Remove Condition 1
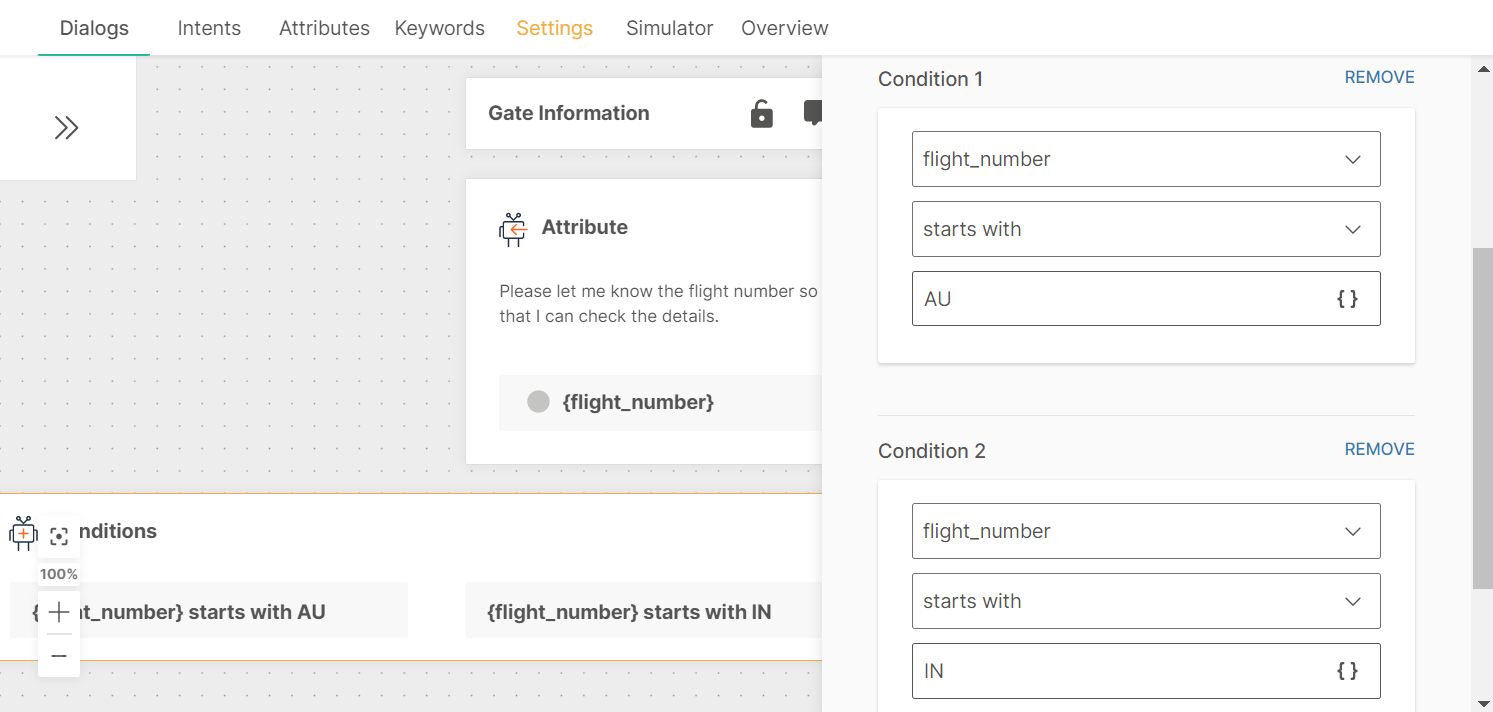The width and height of the screenshot is (1493, 712). click(1379, 77)
